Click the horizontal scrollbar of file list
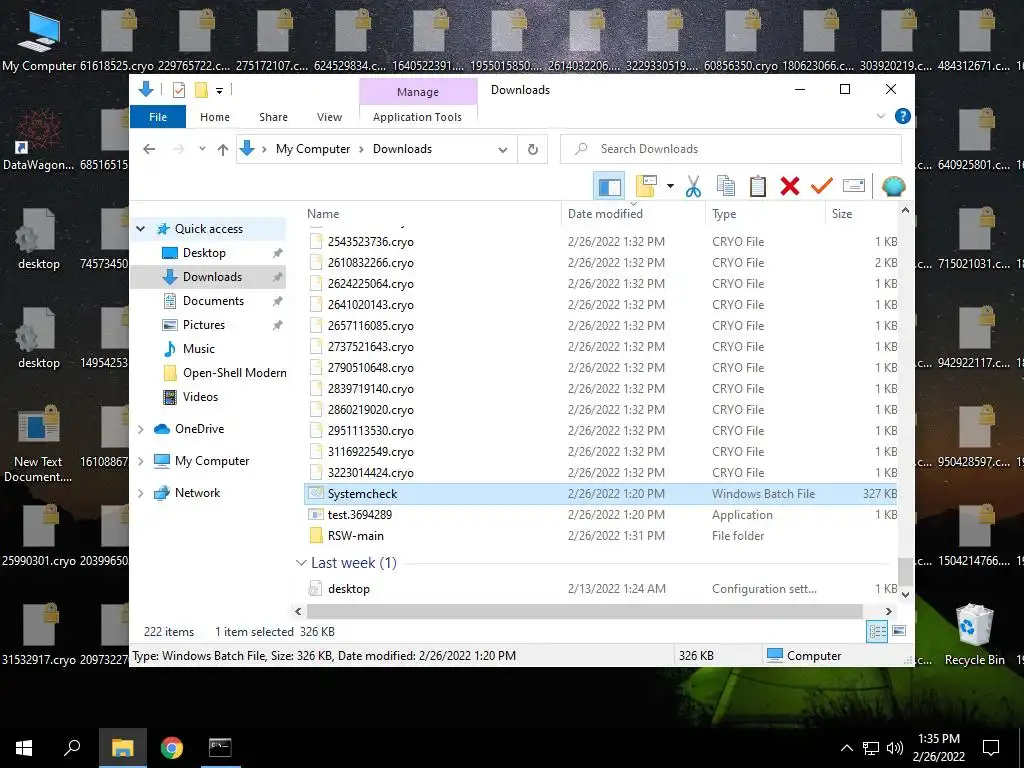 [584, 611]
